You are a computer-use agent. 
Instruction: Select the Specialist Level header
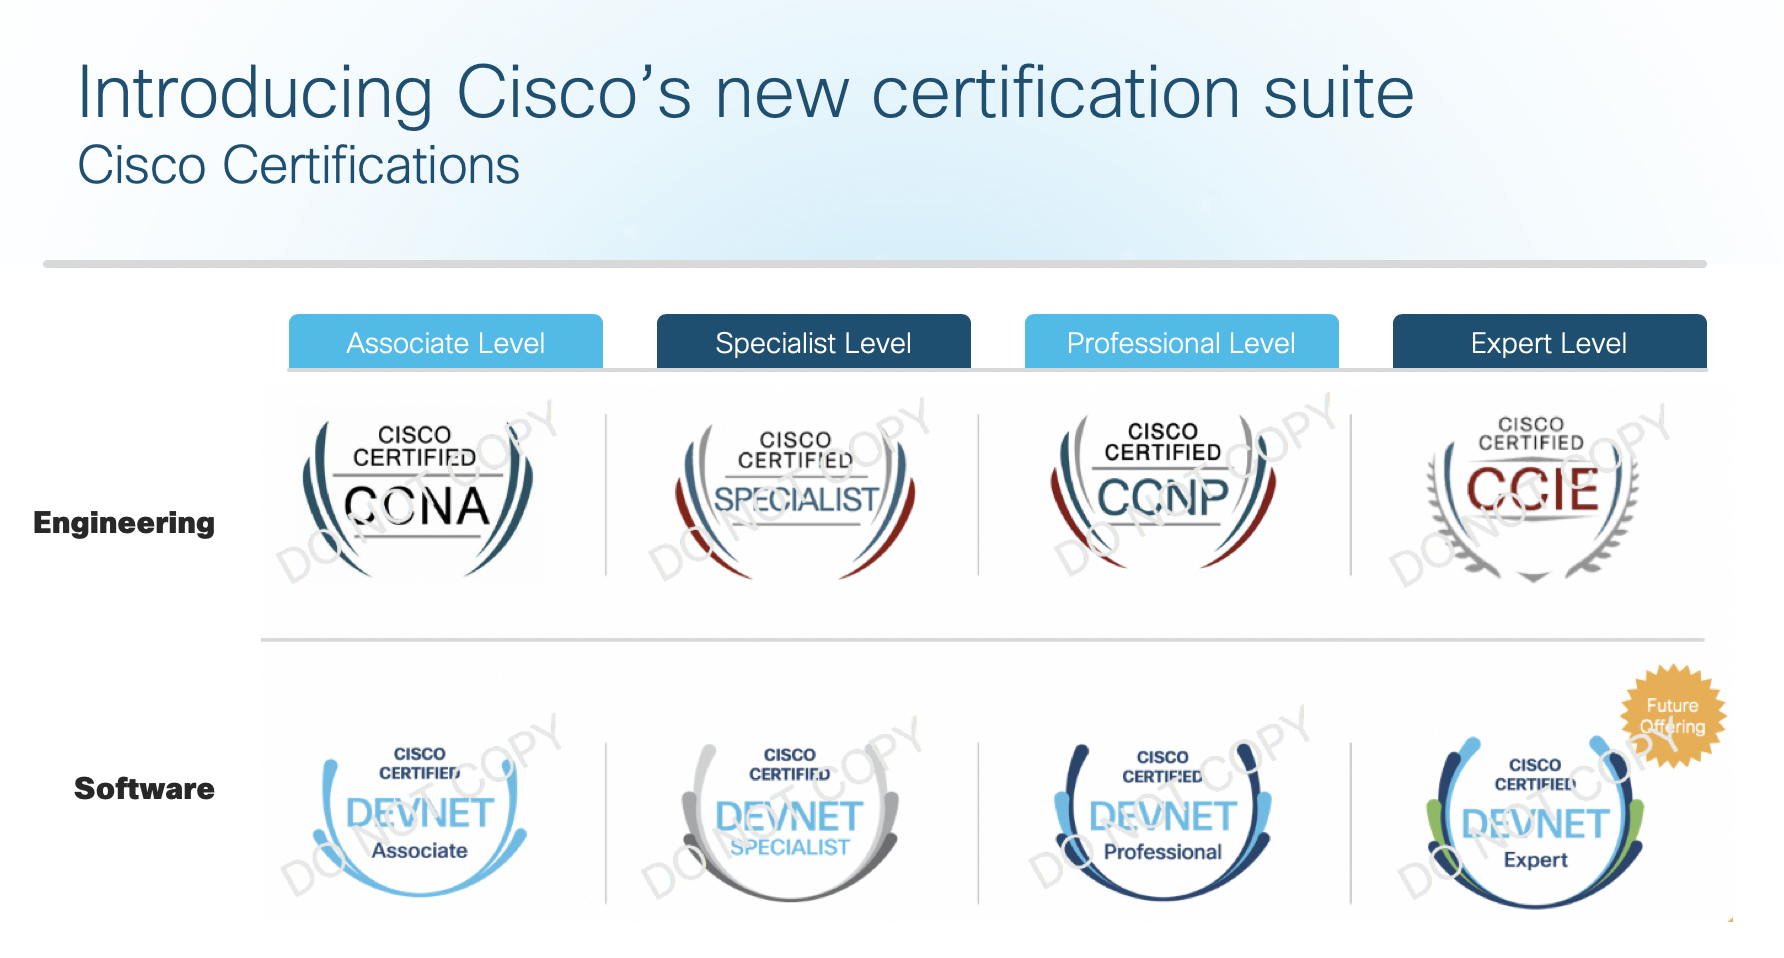[x=813, y=343]
